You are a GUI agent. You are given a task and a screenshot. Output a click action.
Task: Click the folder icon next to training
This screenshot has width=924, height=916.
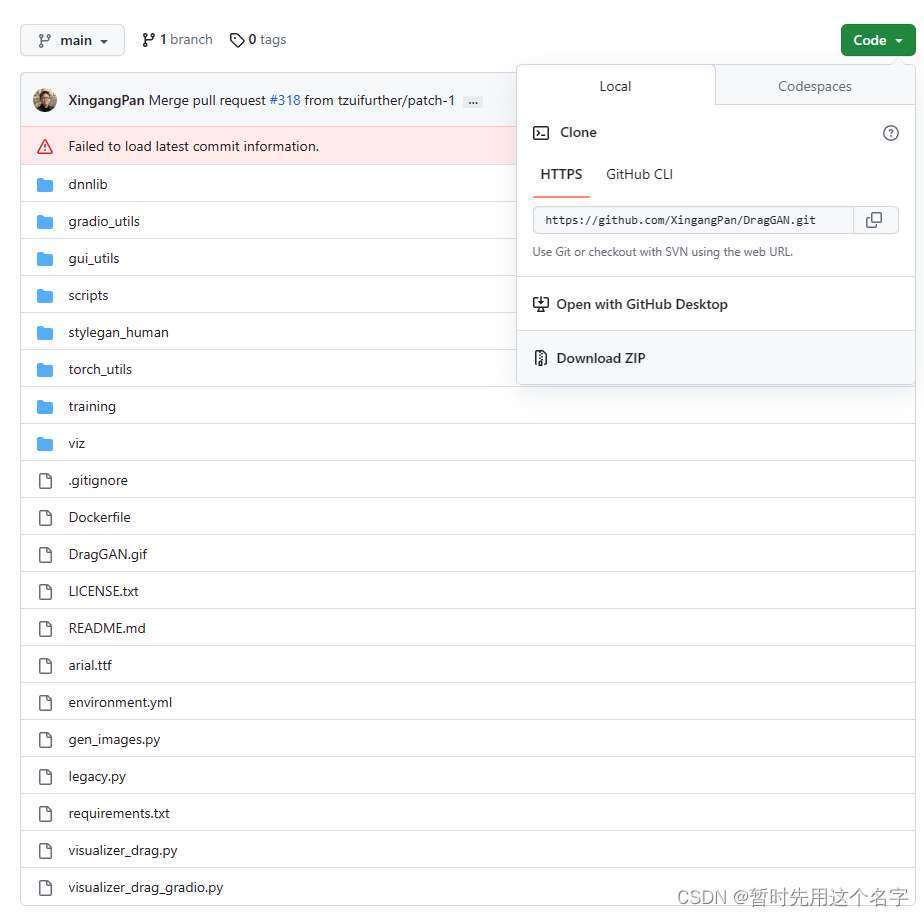(x=45, y=407)
